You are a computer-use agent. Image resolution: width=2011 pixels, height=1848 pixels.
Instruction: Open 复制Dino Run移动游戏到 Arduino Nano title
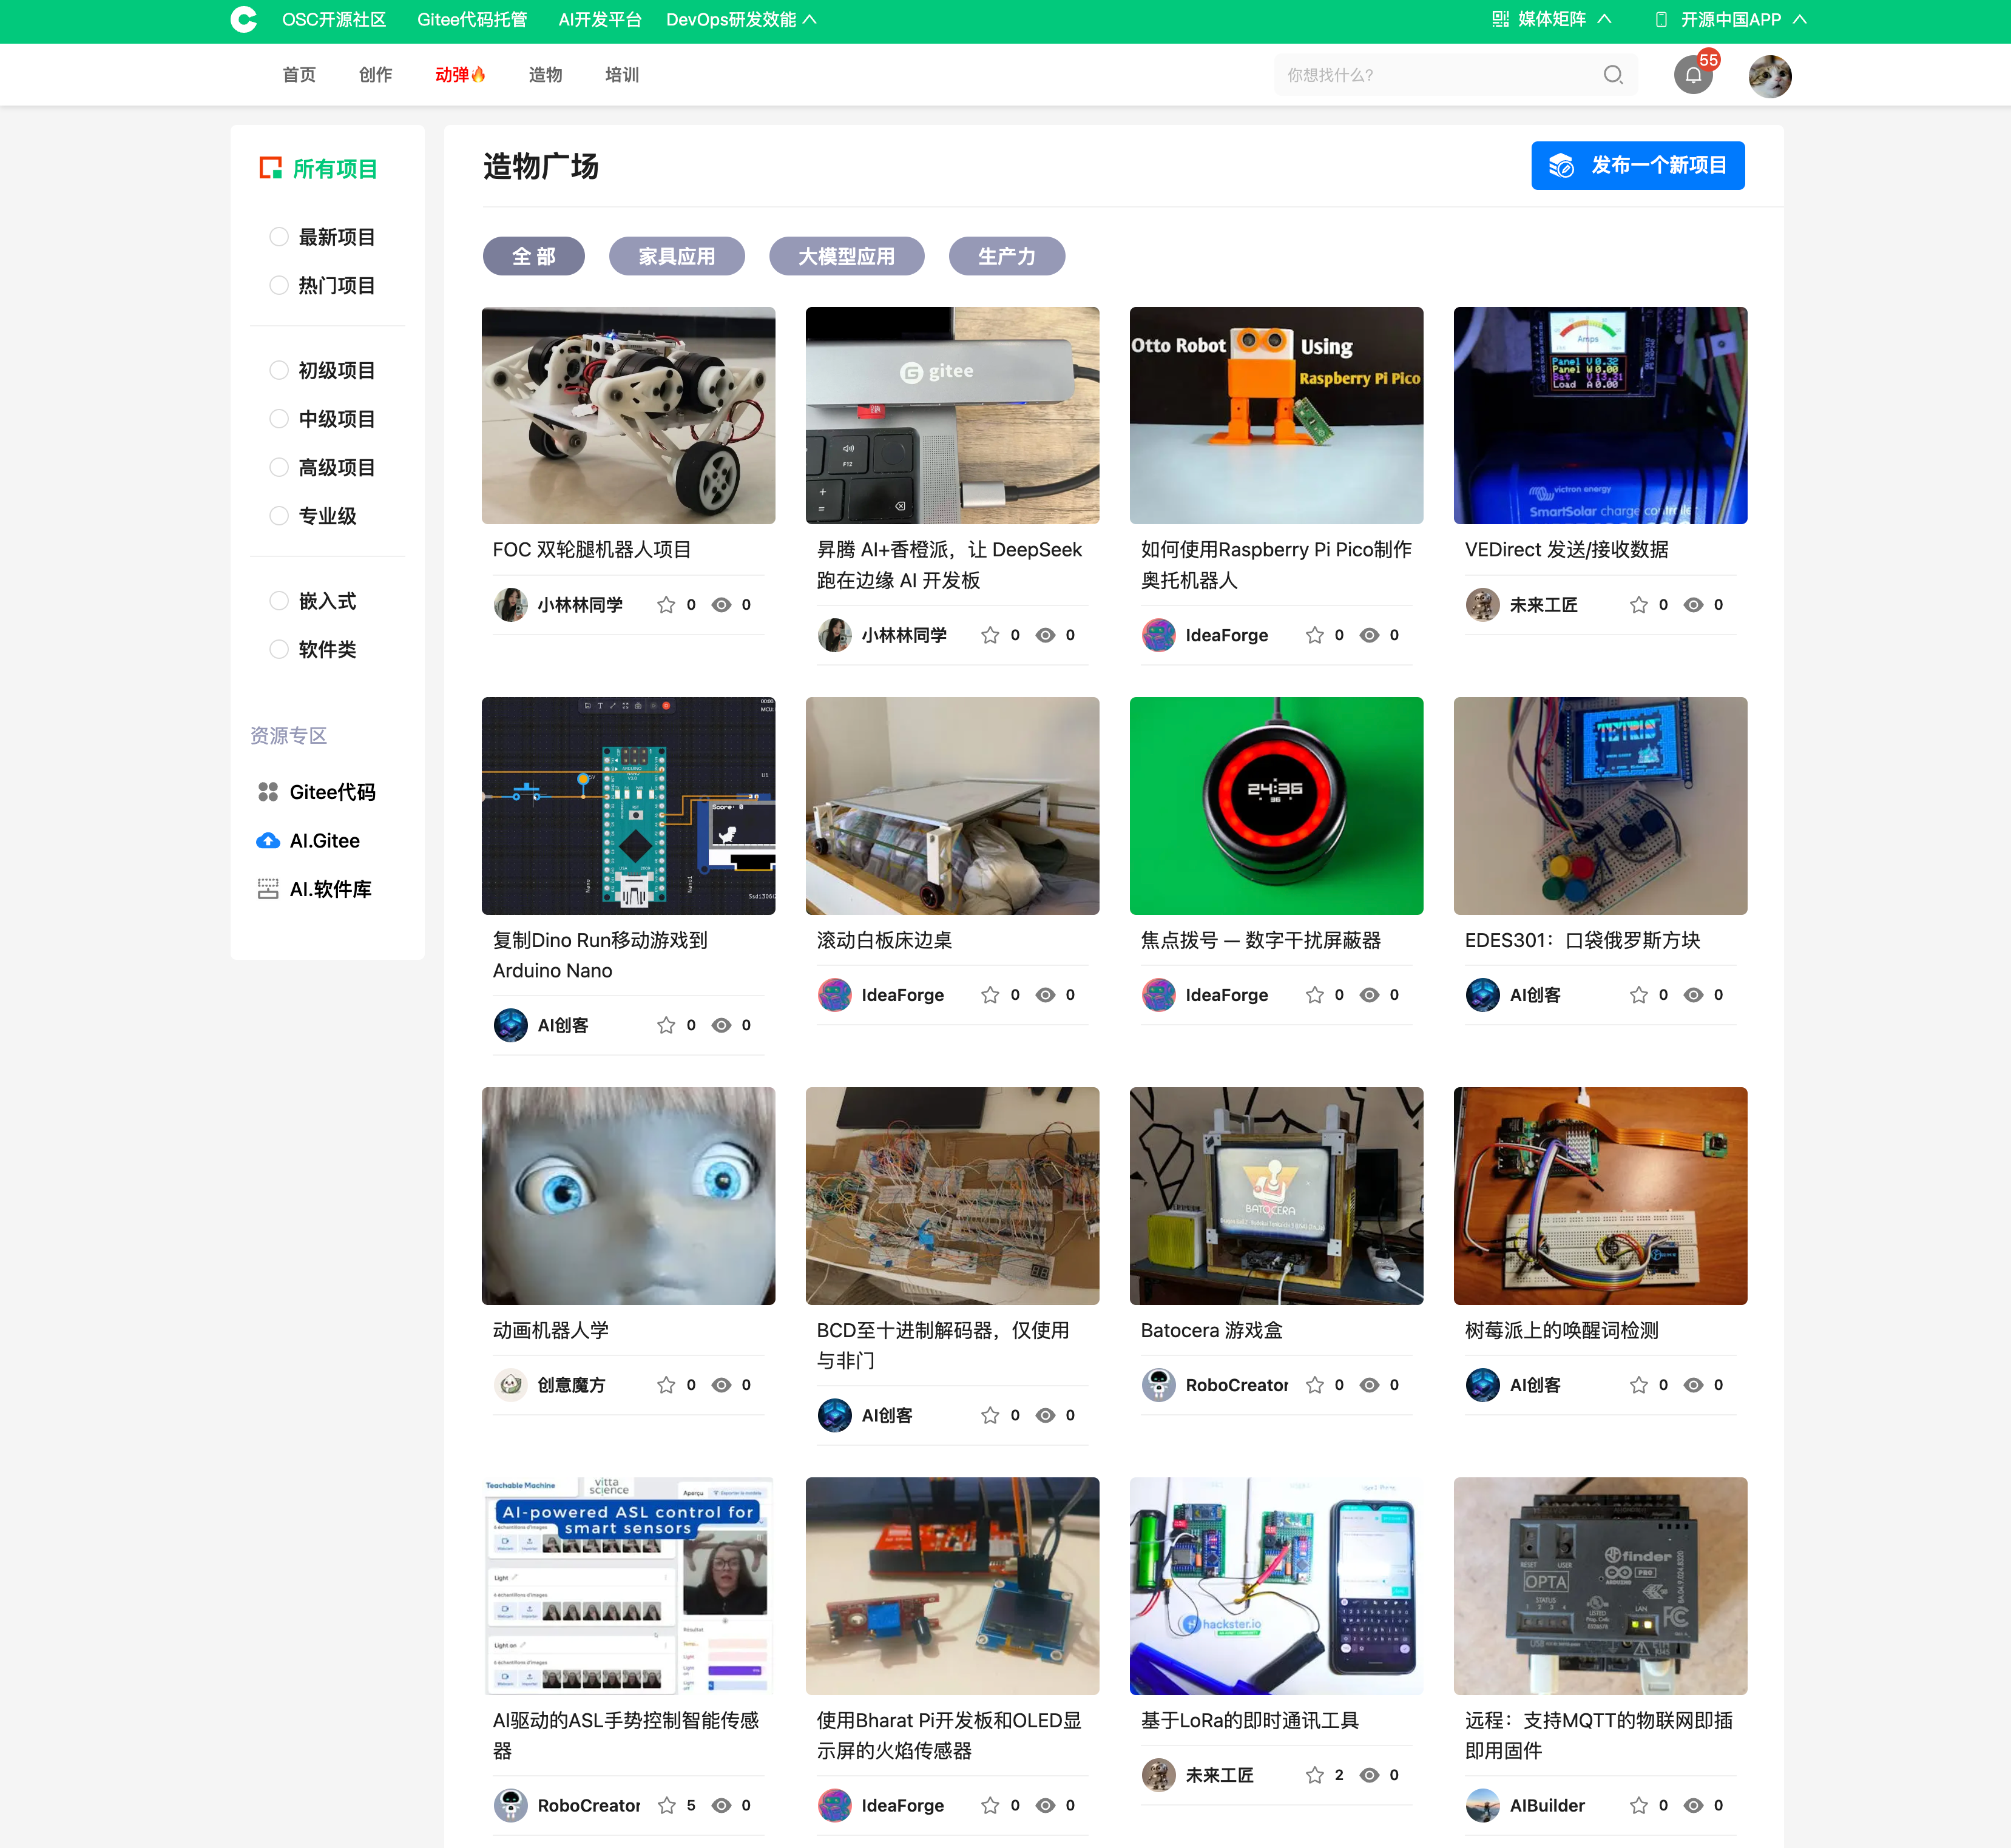click(x=600, y=955)
